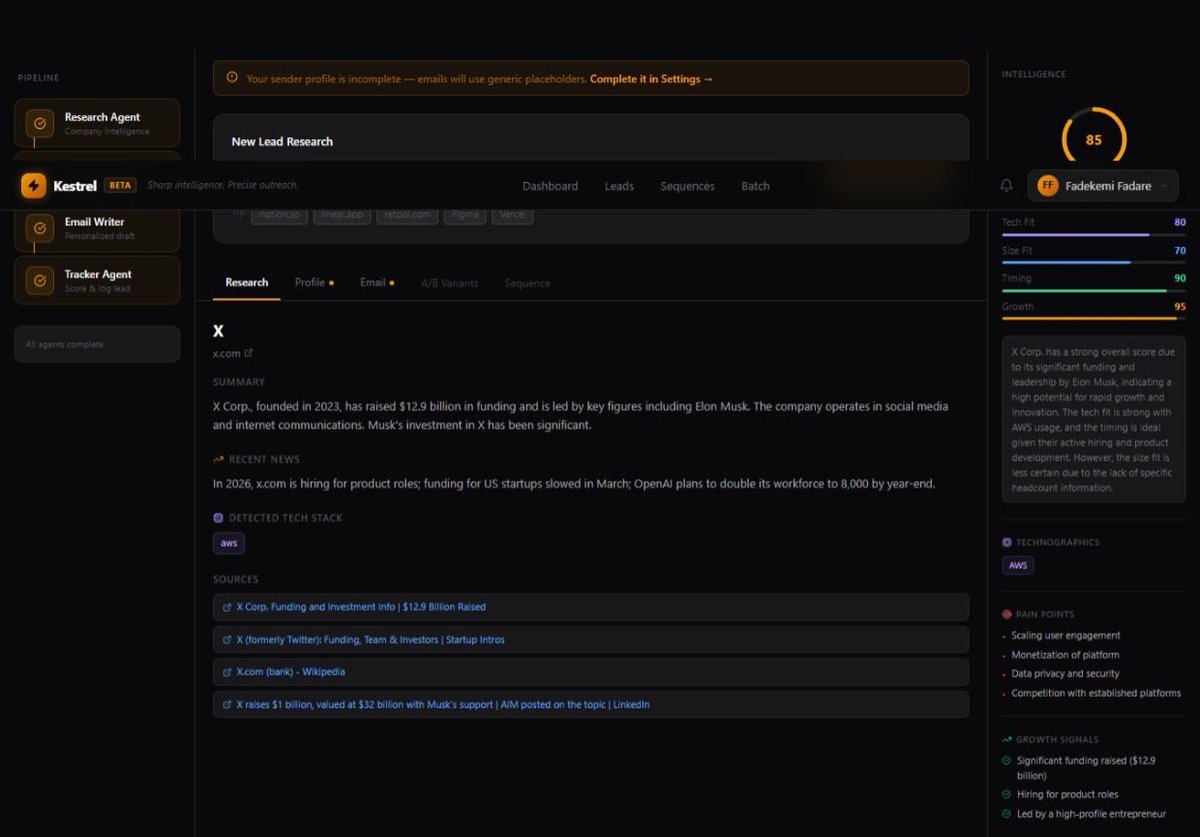
Task: Open X.com (bank) - Wikipedia source
Action: (x=590, y=672)
